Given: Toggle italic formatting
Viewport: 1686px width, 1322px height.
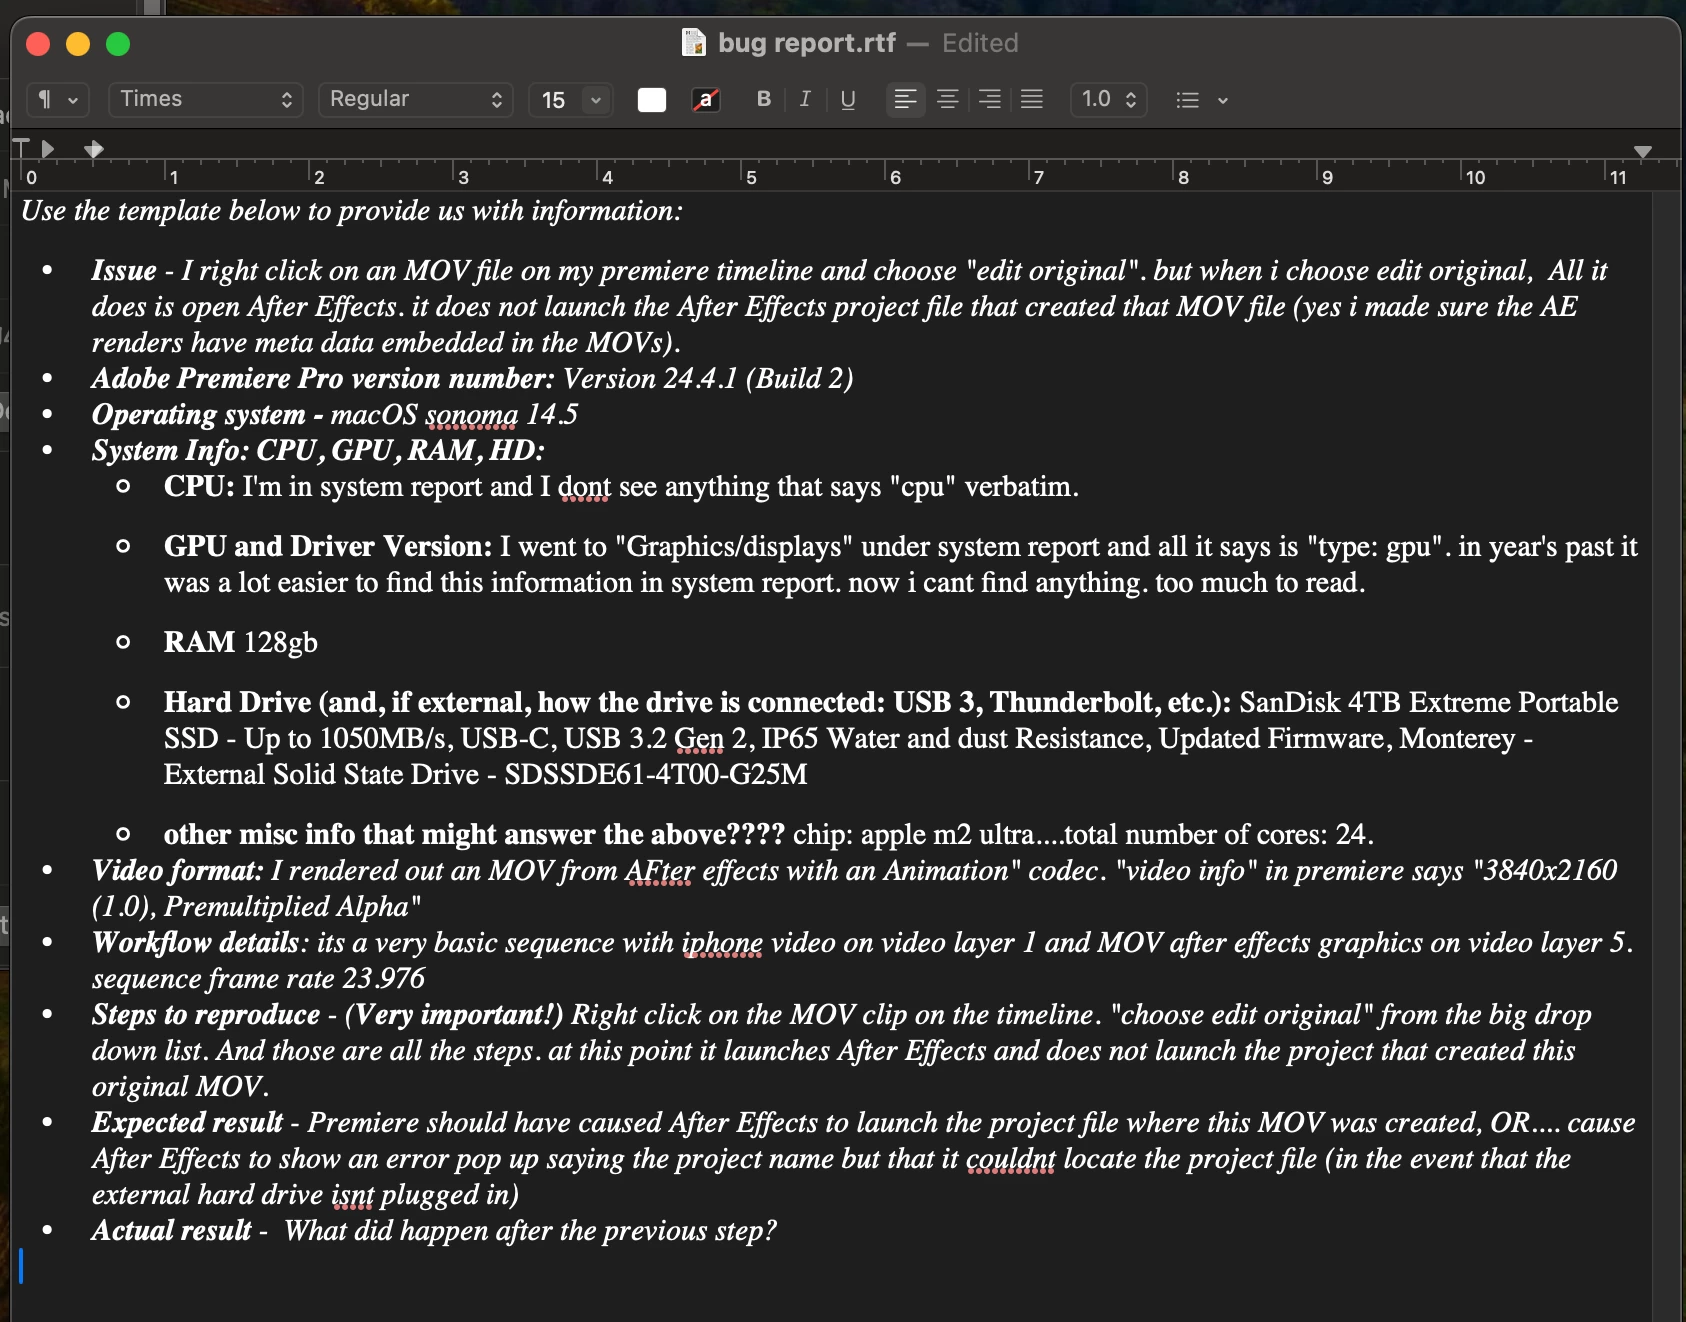Looking at the screenshot, I should pyautogui.click(x=805, y=99).
